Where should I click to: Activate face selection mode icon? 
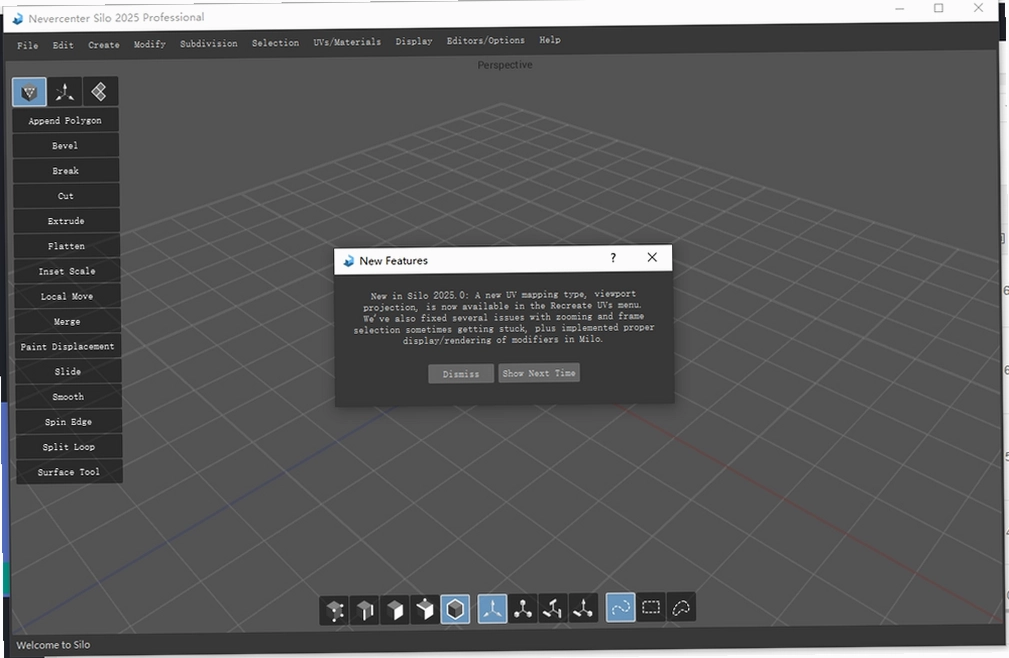point(395,609)
